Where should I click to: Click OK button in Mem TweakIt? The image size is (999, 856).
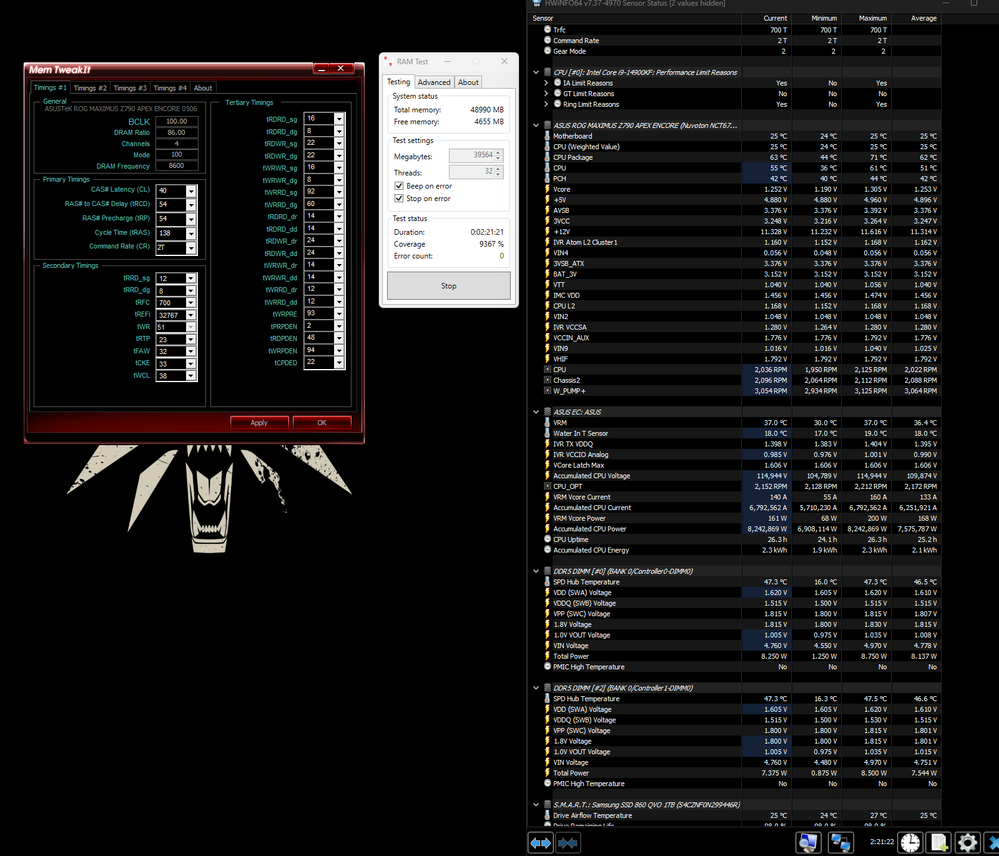[x=322, y=422]
